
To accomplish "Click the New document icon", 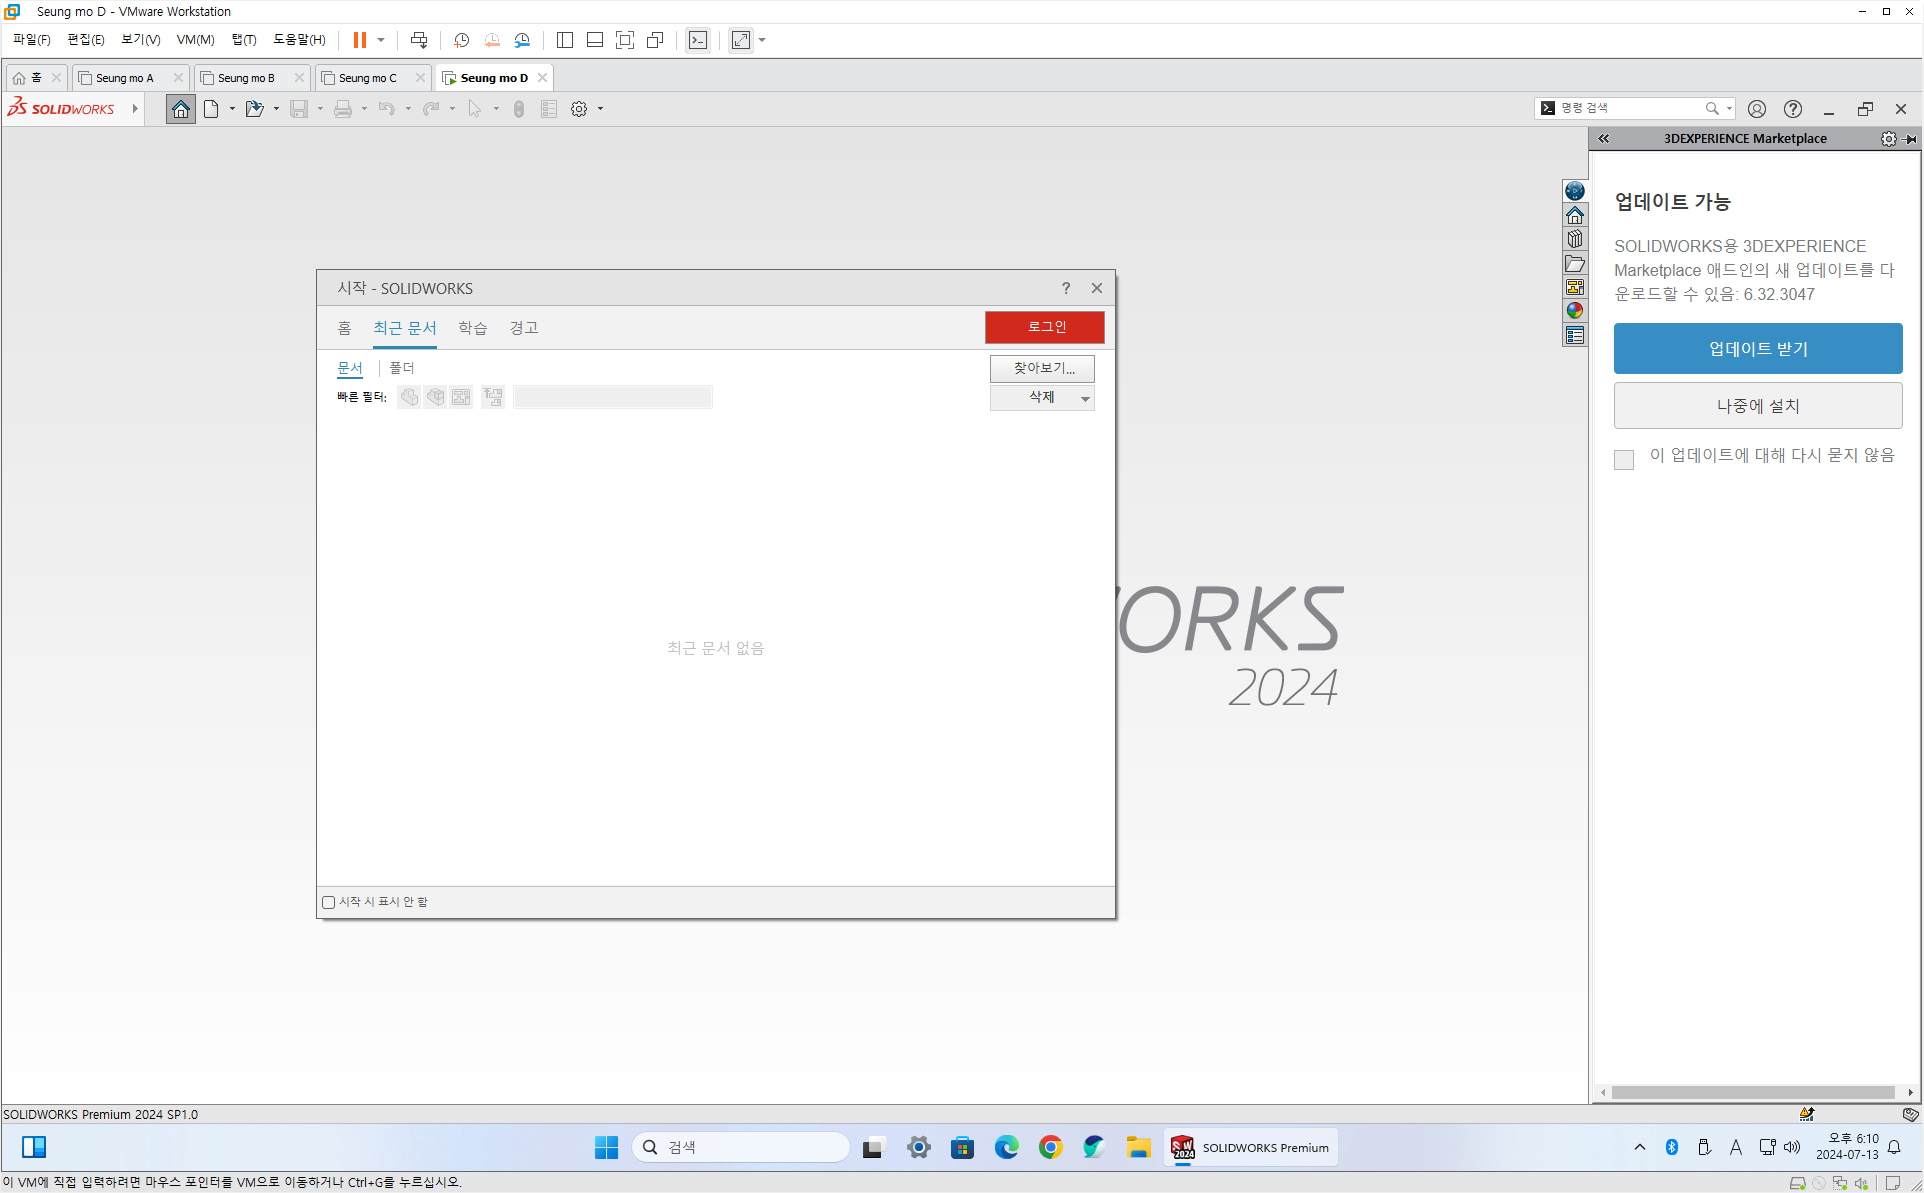I will [211, 109].
